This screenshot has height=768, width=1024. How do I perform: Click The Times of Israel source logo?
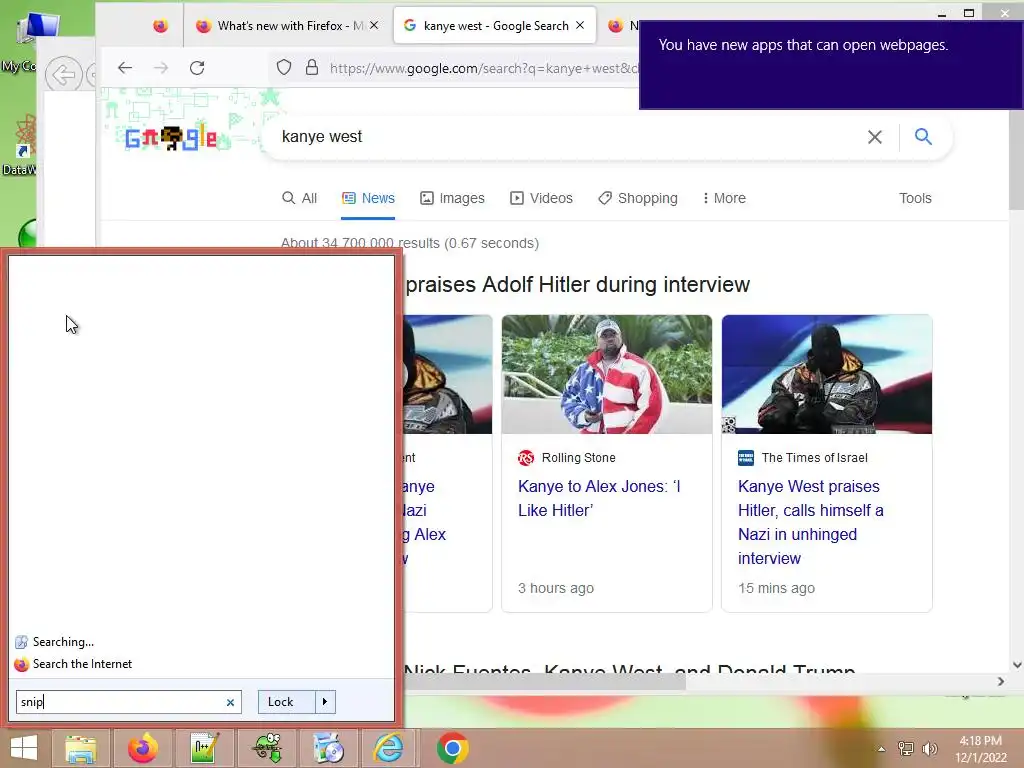[746, 458]
